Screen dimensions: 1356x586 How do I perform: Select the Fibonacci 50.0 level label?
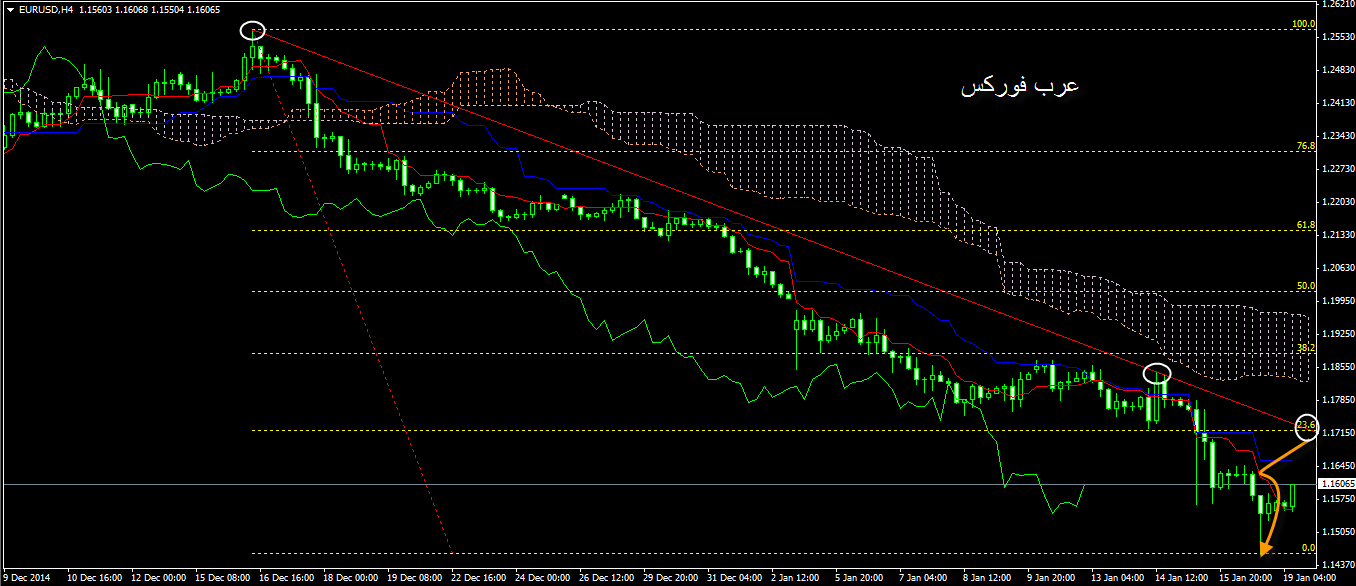click(x=1305, y=286)
